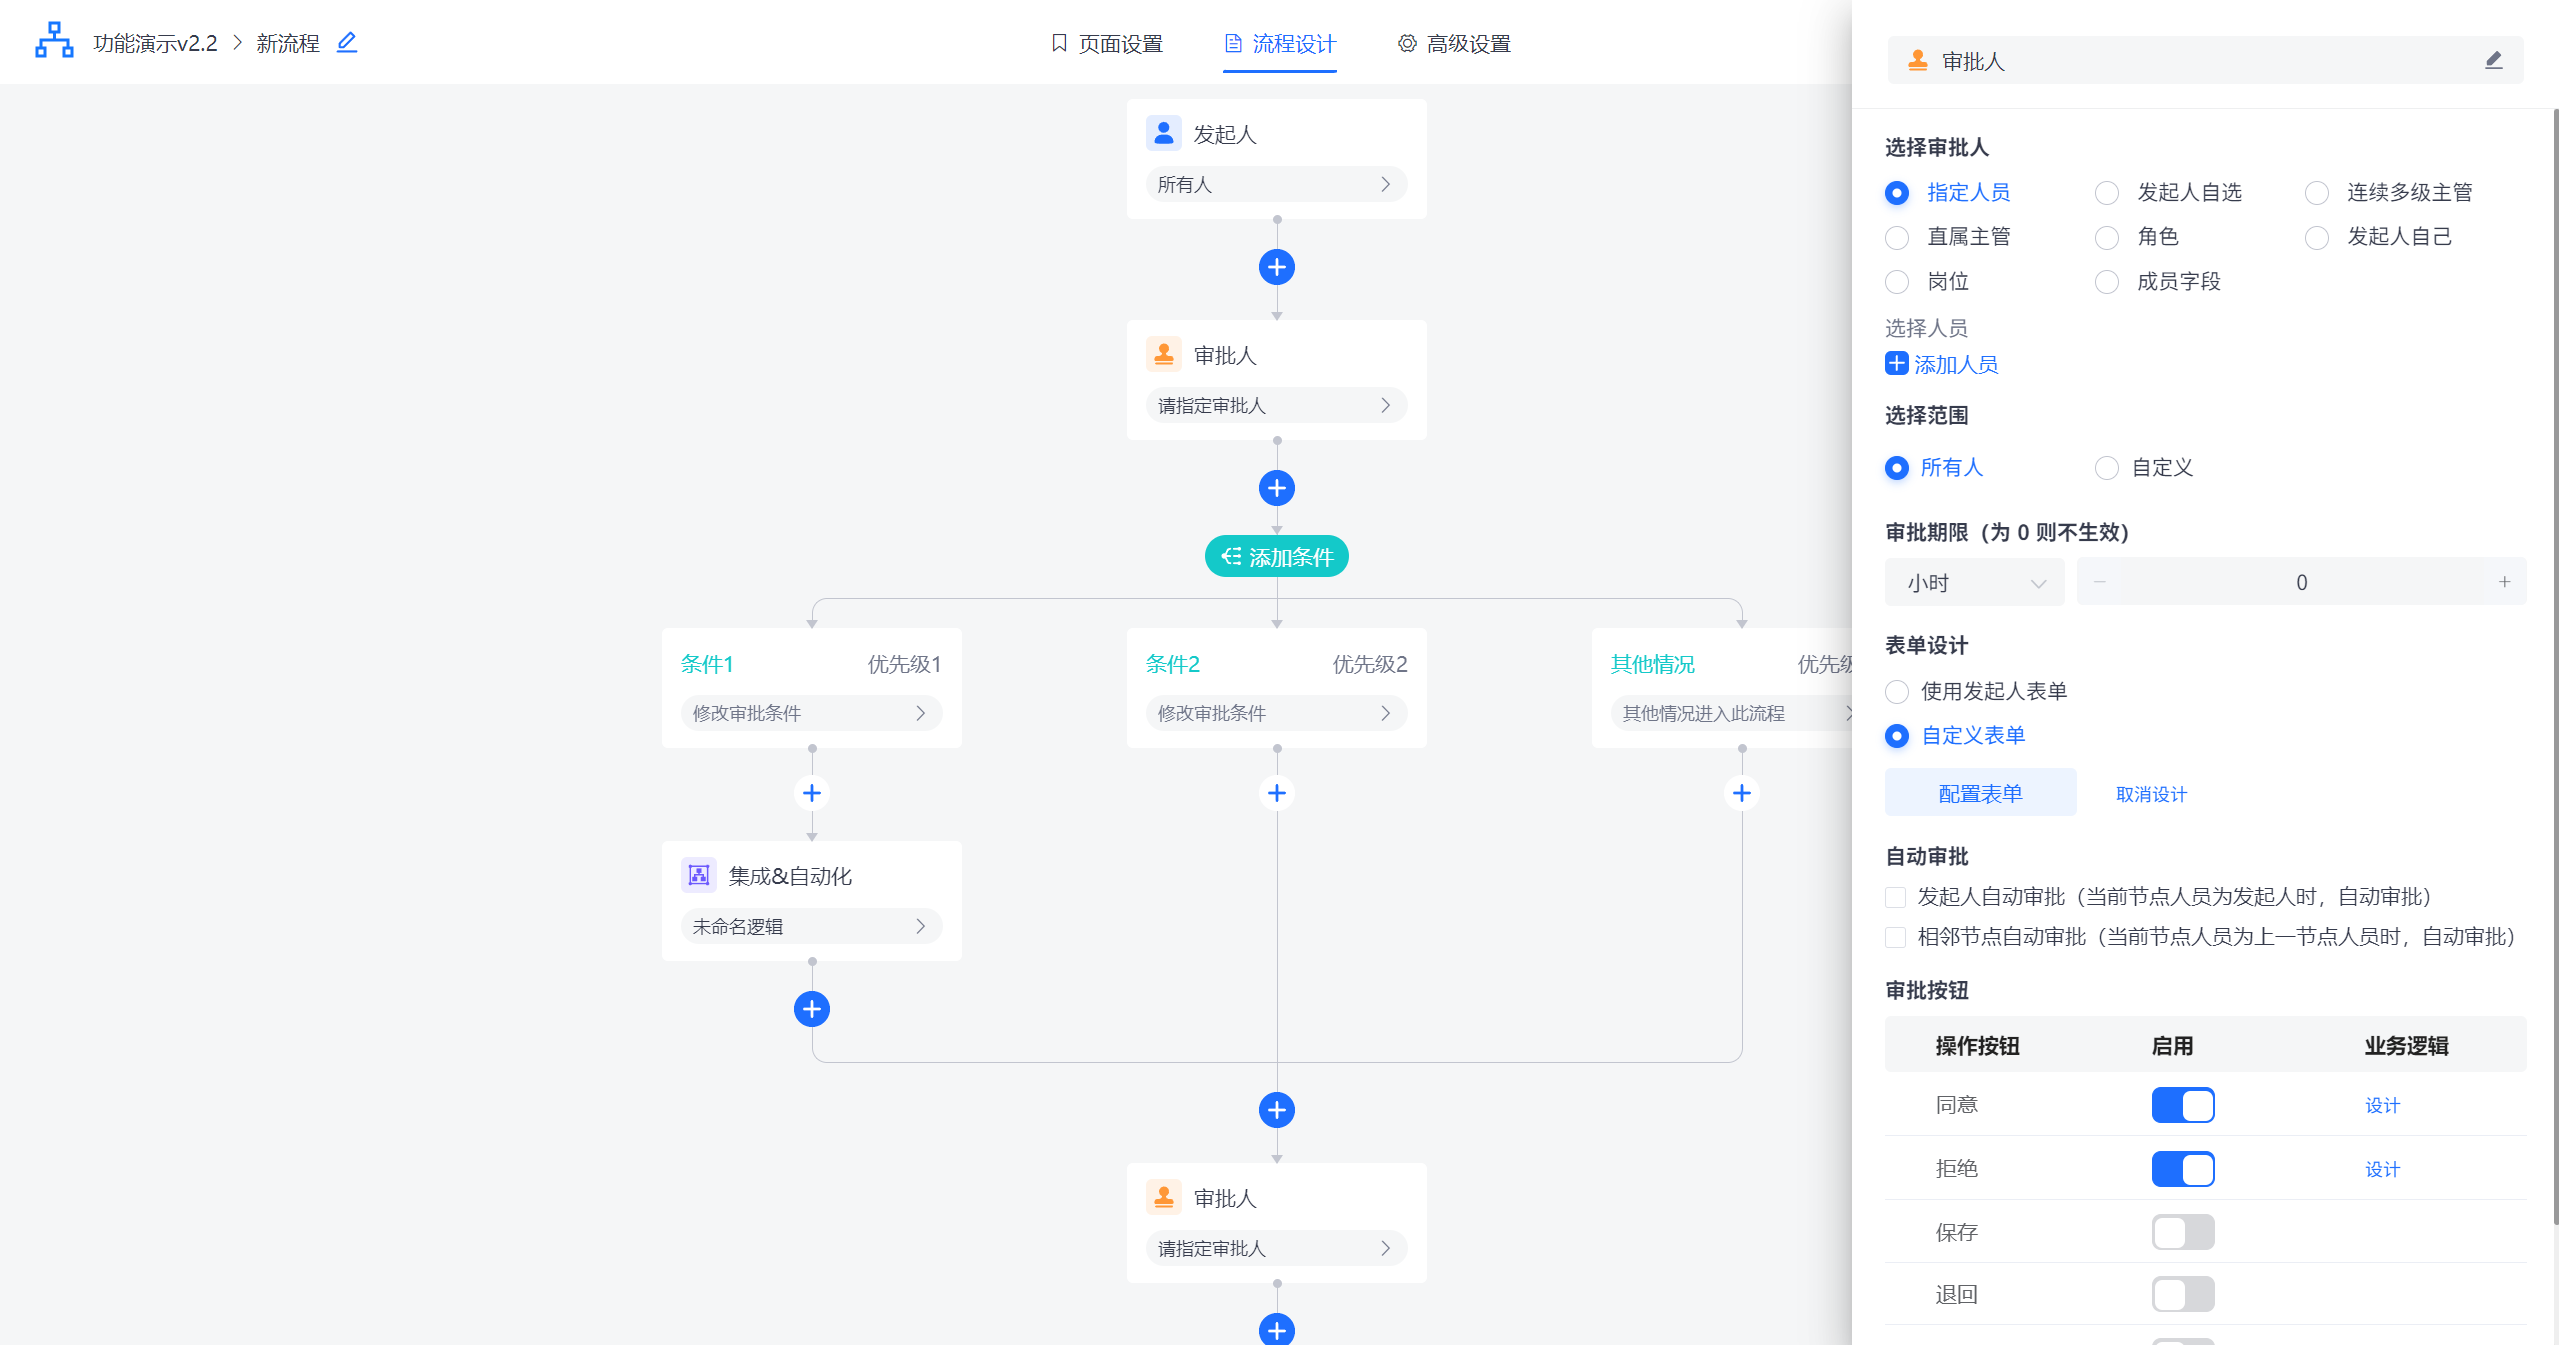Image resolution: width=2559 pixels, height=1345 pixels.
Task: Enable the 保存 button toggle
Action: [x=2182, y=1232]
